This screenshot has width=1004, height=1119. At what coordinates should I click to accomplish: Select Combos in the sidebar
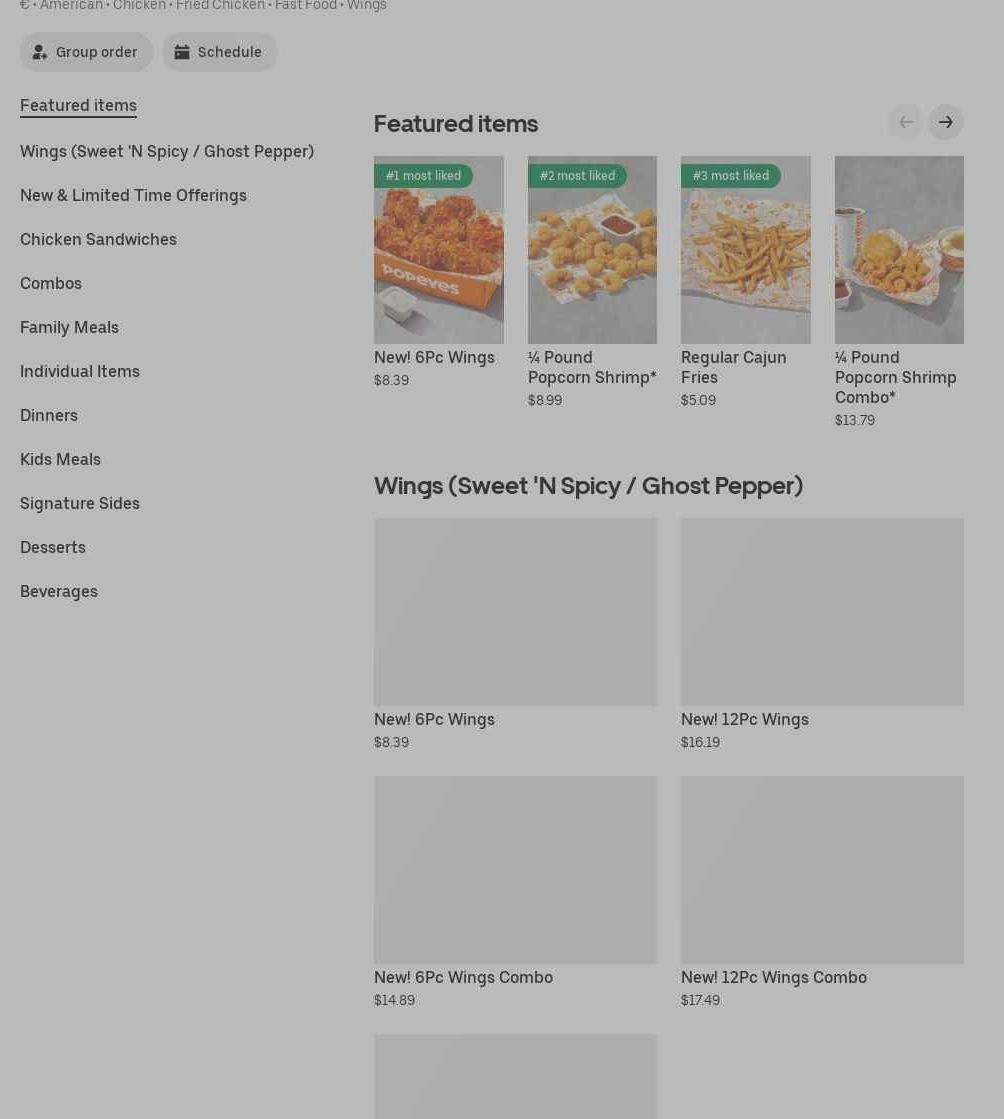pyautogui.click(x=51, y=283)
